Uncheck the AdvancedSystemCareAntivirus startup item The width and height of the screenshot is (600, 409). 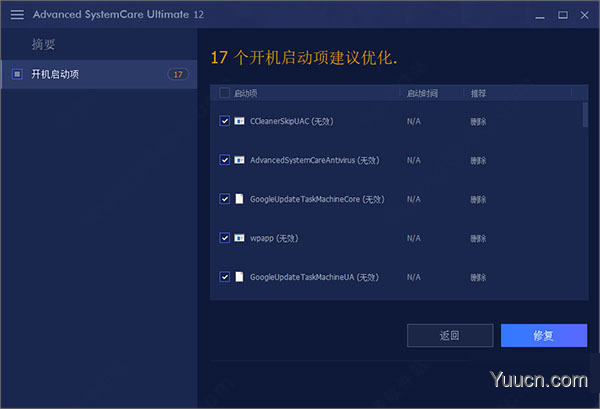pos(225,160)
